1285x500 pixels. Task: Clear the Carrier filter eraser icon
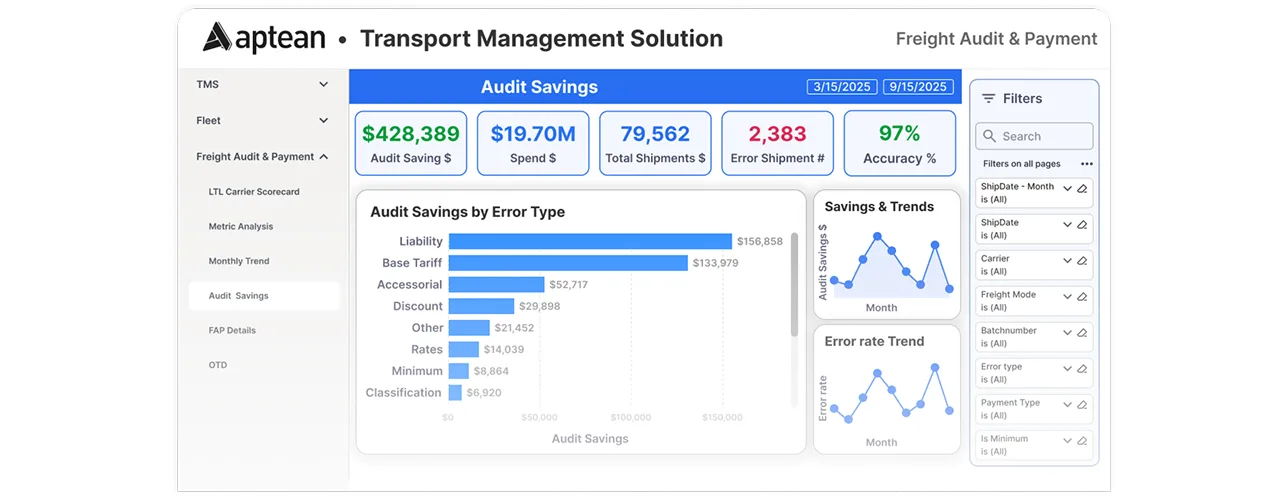tap(1082, 260)
